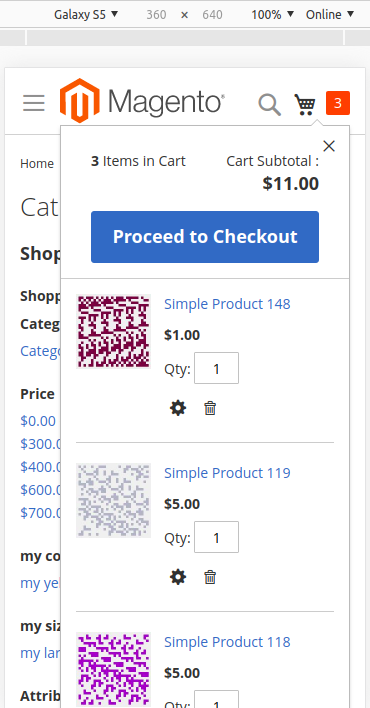Expand the Online throttling dropdown

[330, 14]
